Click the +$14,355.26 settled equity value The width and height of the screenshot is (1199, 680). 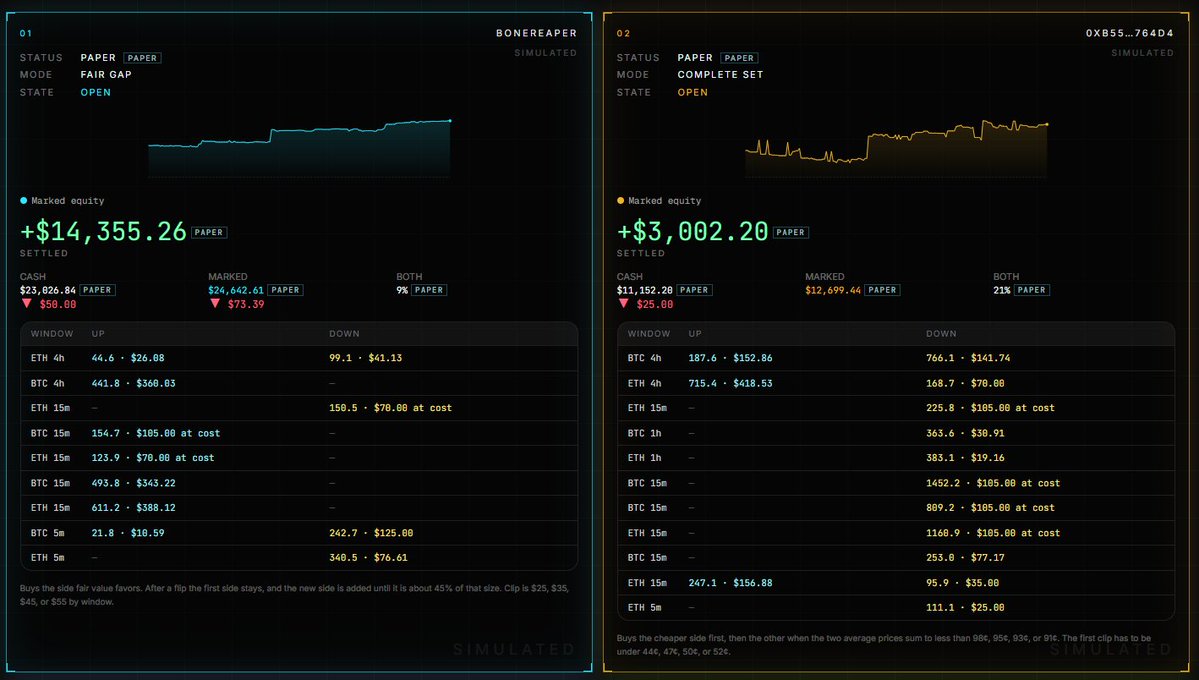103,231
